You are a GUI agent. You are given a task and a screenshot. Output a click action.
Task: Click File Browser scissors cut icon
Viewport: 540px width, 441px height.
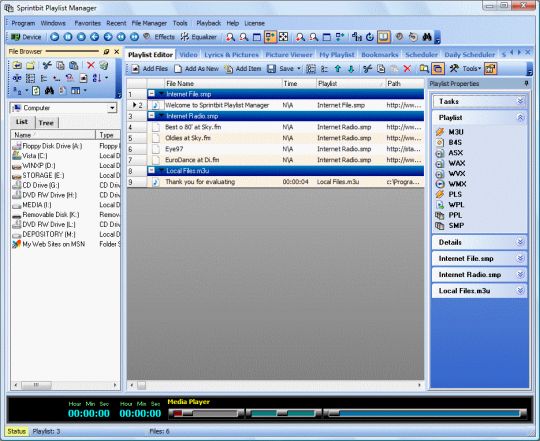point(47,65)
